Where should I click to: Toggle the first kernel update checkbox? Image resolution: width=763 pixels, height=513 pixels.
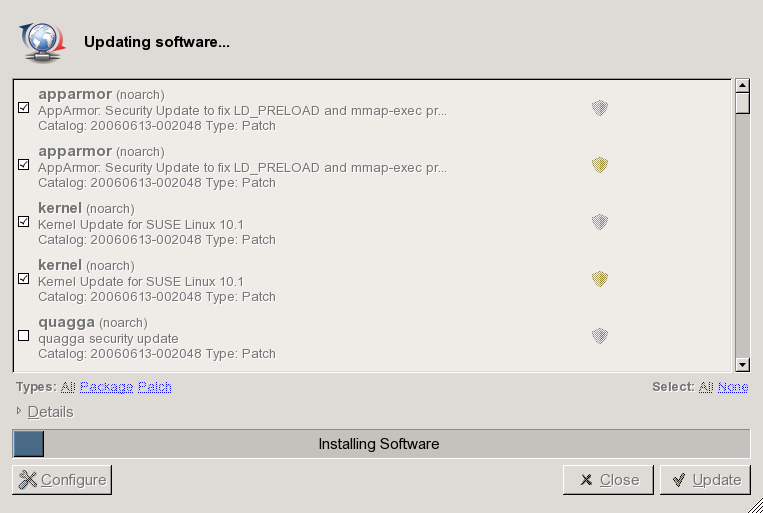point(24,222)
